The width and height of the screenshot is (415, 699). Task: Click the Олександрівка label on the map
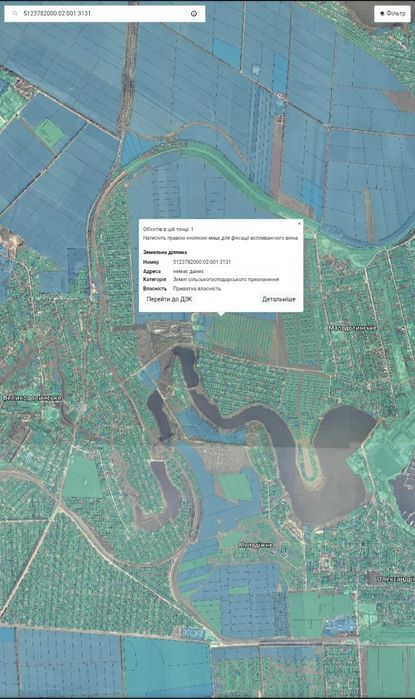396,579
